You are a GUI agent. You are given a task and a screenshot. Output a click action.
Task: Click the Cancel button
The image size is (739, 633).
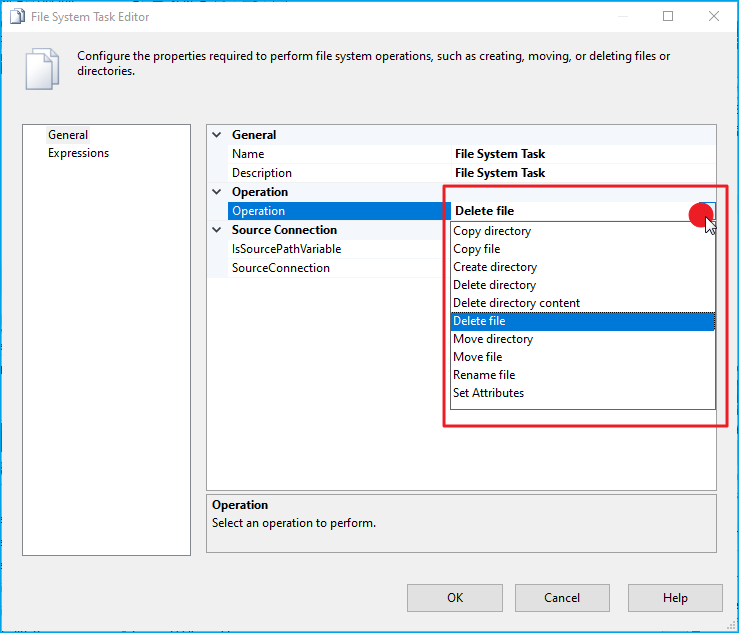pos(562,598)
